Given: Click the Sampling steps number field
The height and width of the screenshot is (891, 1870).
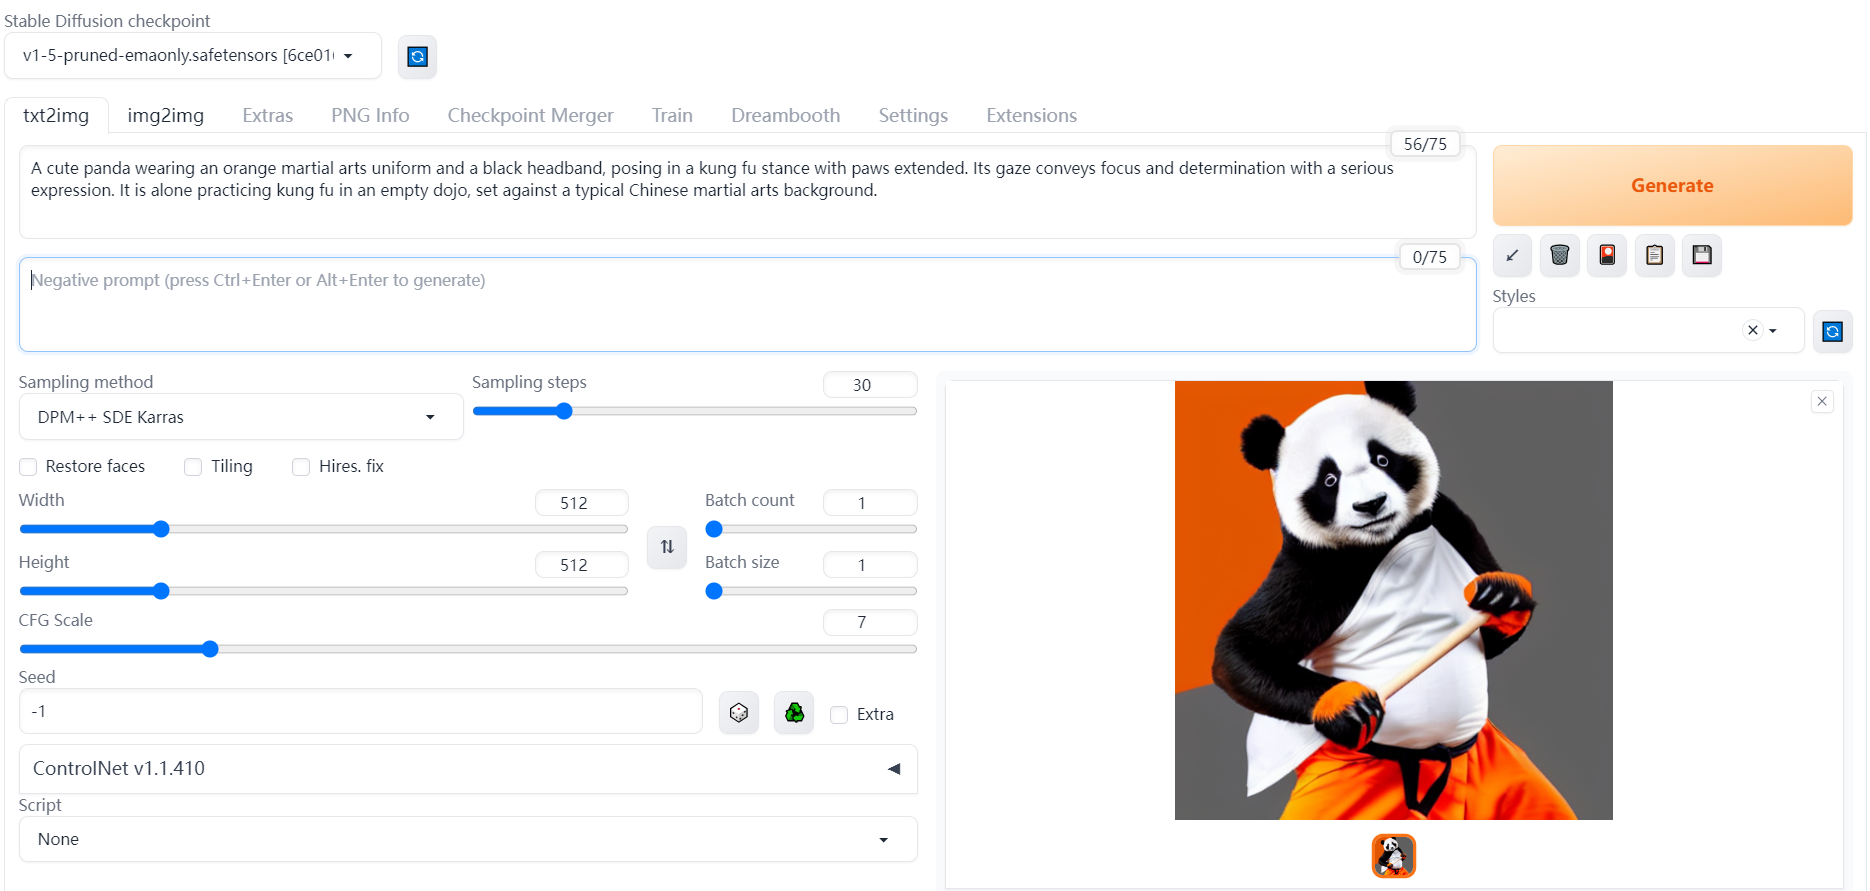Looking at the screenshot, I should click(870, 385).
